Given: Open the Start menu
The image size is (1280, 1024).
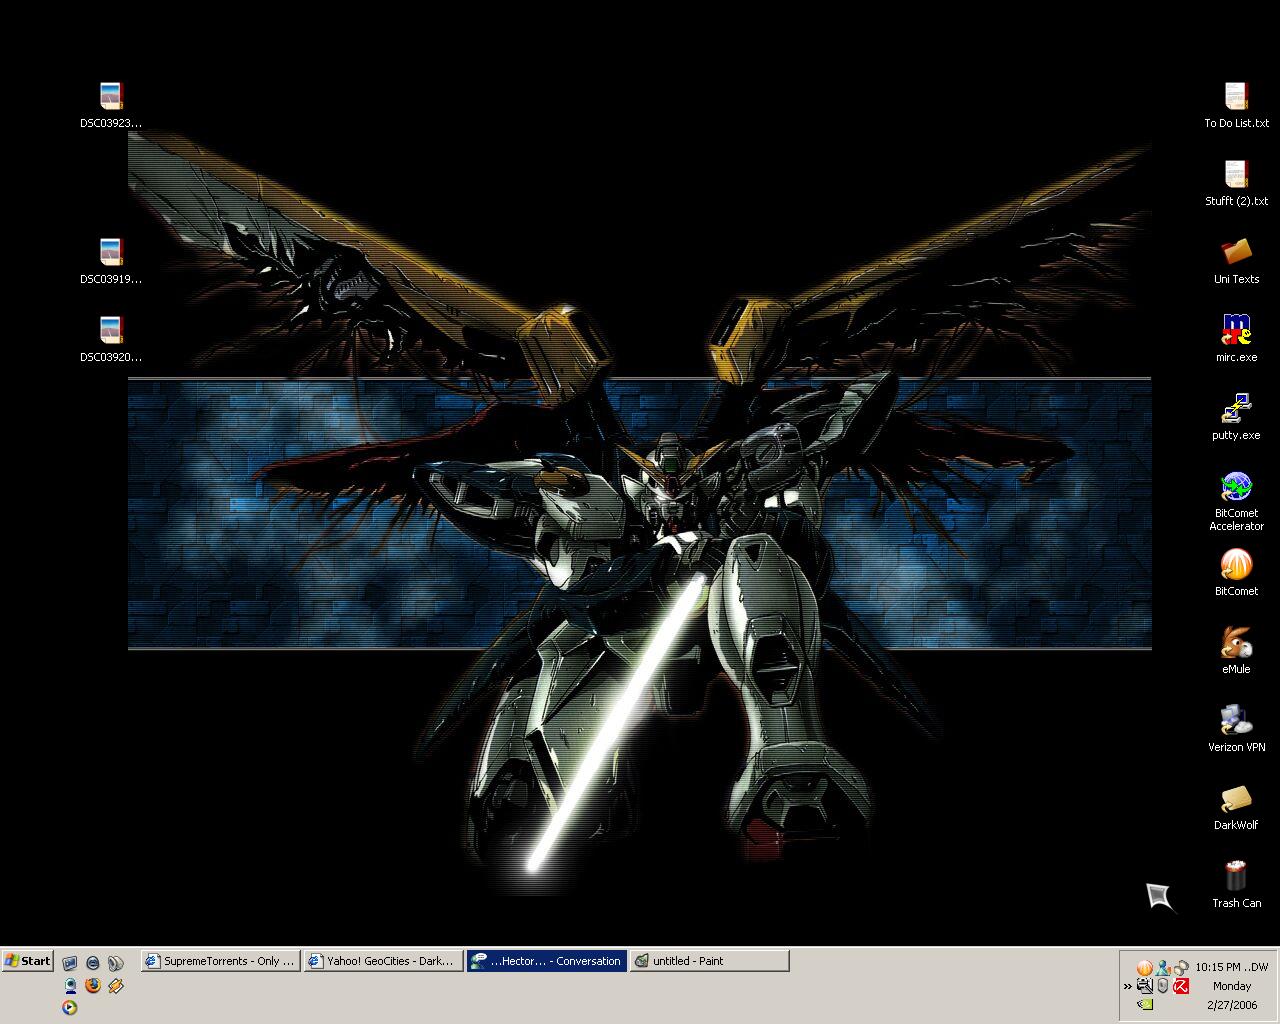Looking at the screenshot, I should (27, 961).
